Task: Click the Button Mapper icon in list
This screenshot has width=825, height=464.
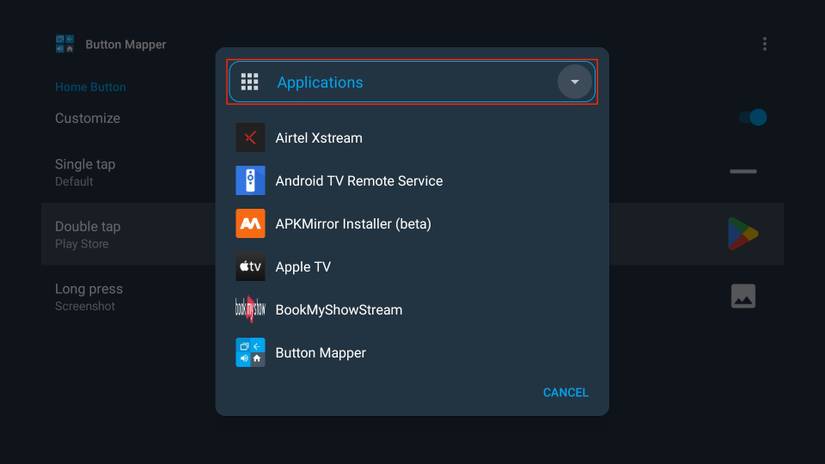Action: (x=250, y=353)
